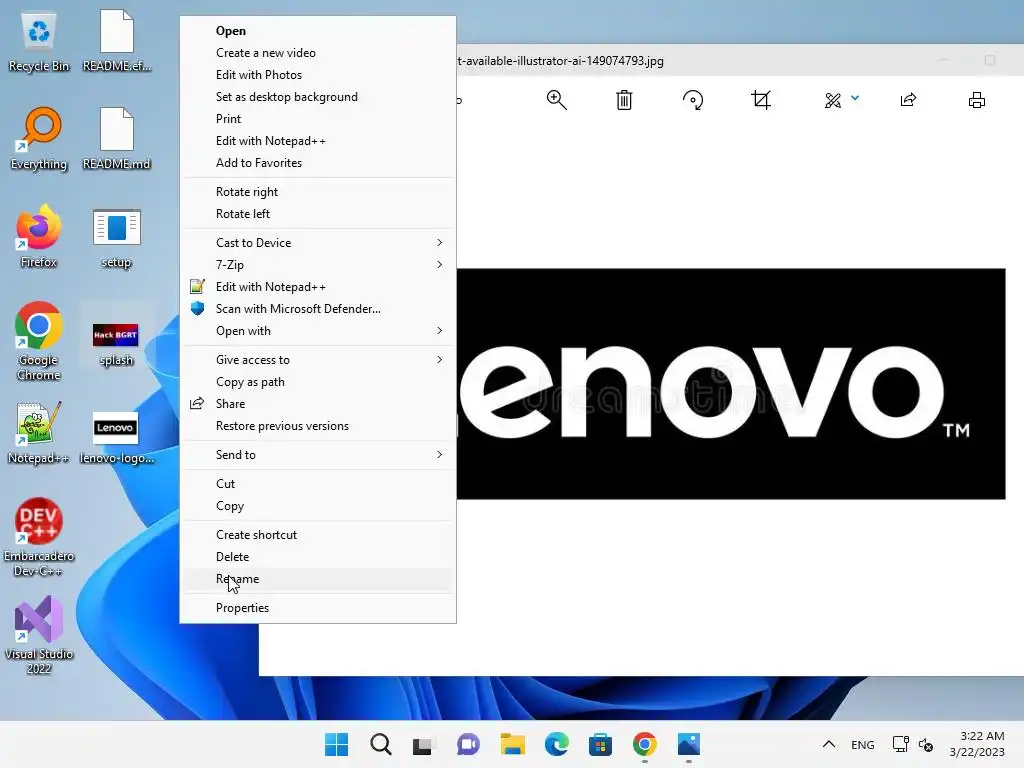Choose Rename in the context menu

(x=318, y=579)
